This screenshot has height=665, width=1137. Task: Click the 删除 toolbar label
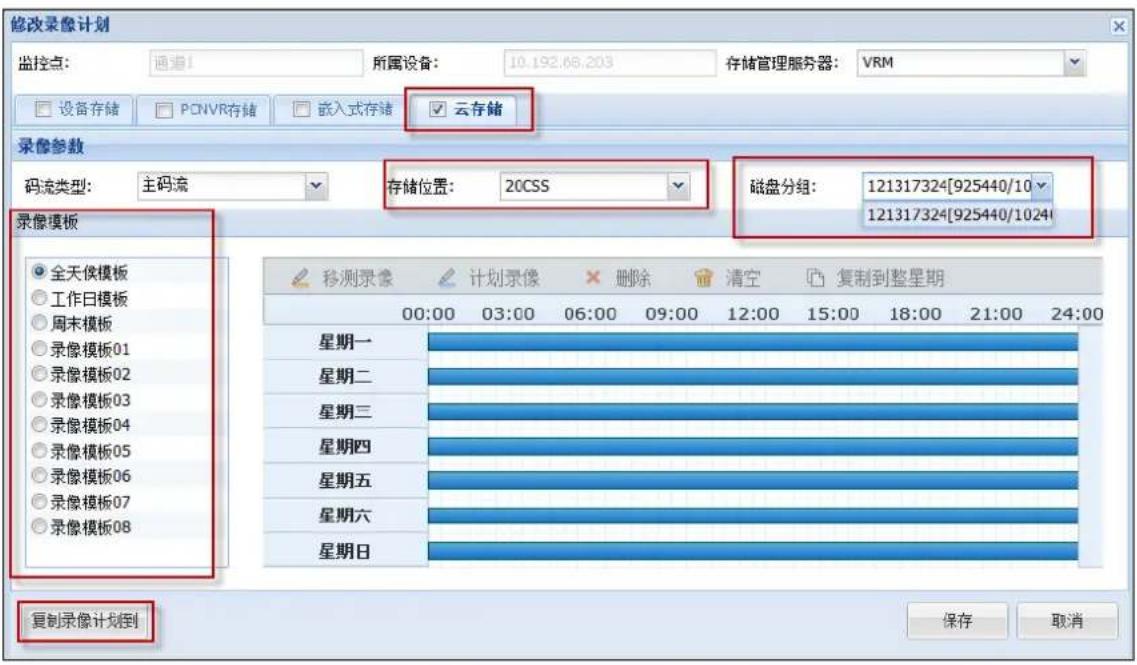pyautogui.click(x=633, y=278)
